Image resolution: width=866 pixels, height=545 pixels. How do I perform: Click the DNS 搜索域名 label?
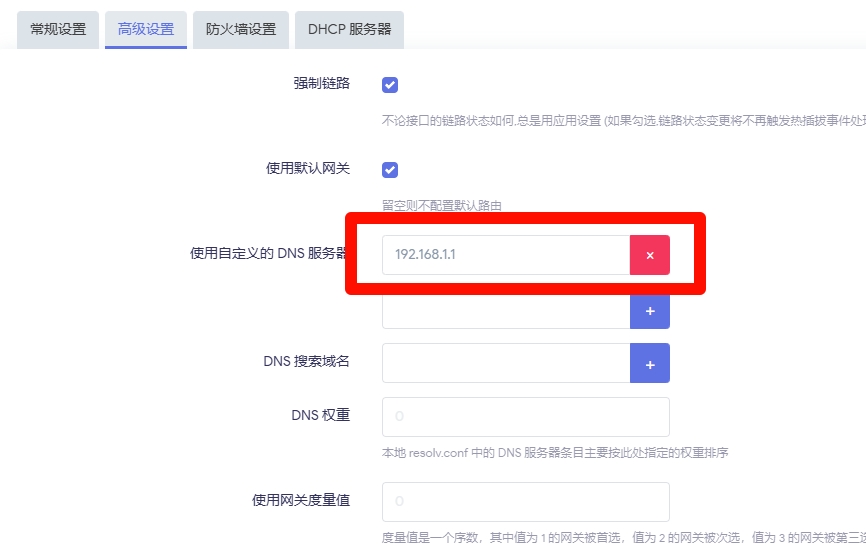click(306, 361)
